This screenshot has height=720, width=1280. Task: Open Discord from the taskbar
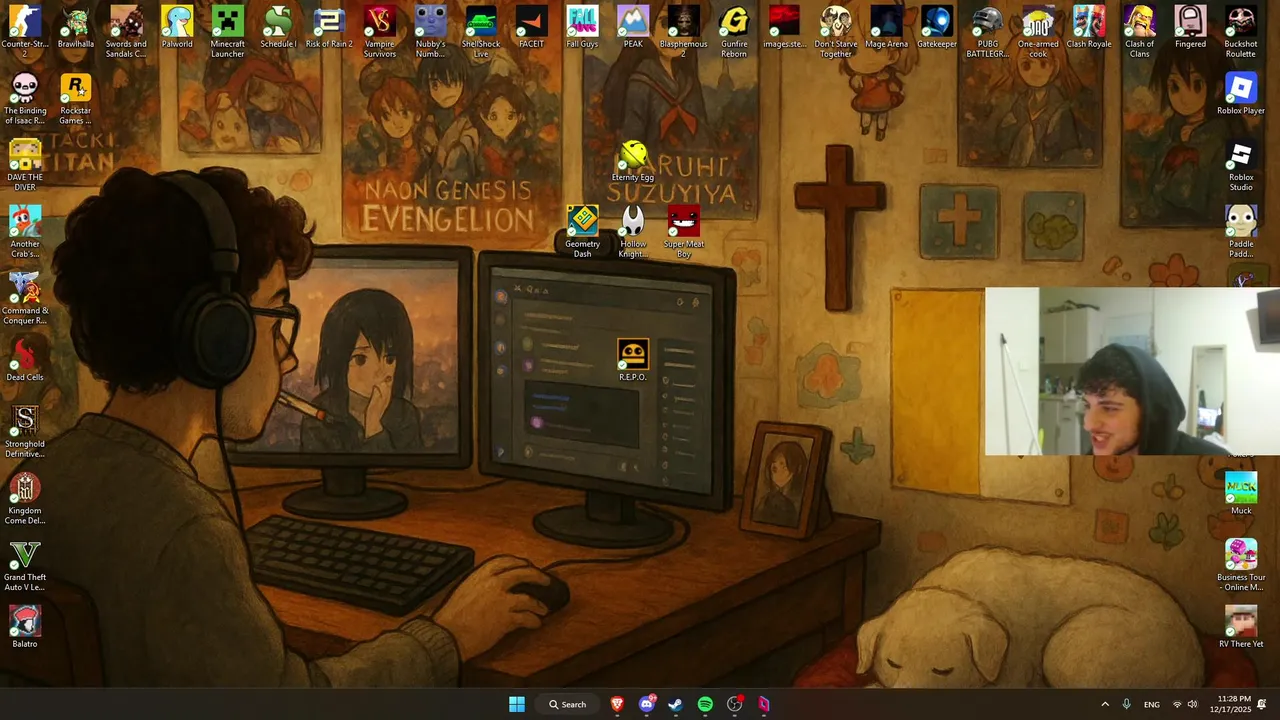(647, 704)
